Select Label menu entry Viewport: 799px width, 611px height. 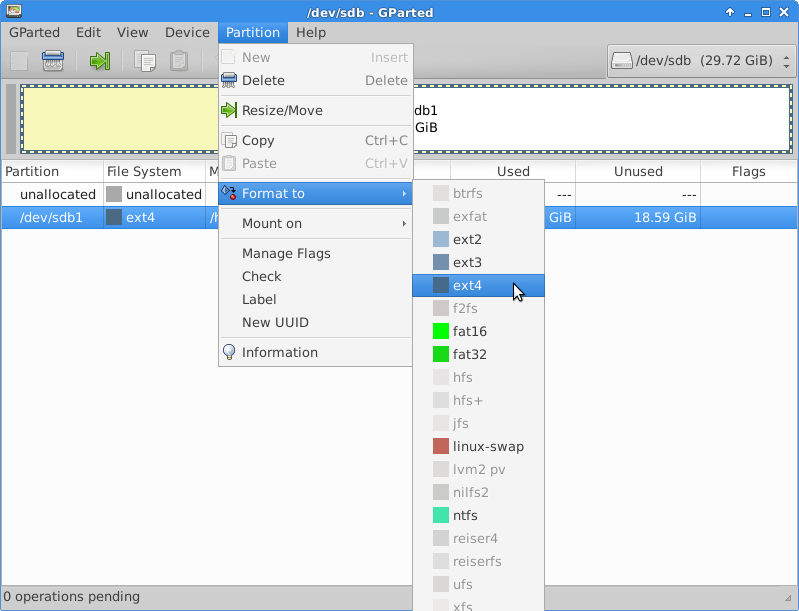point(315,300)
